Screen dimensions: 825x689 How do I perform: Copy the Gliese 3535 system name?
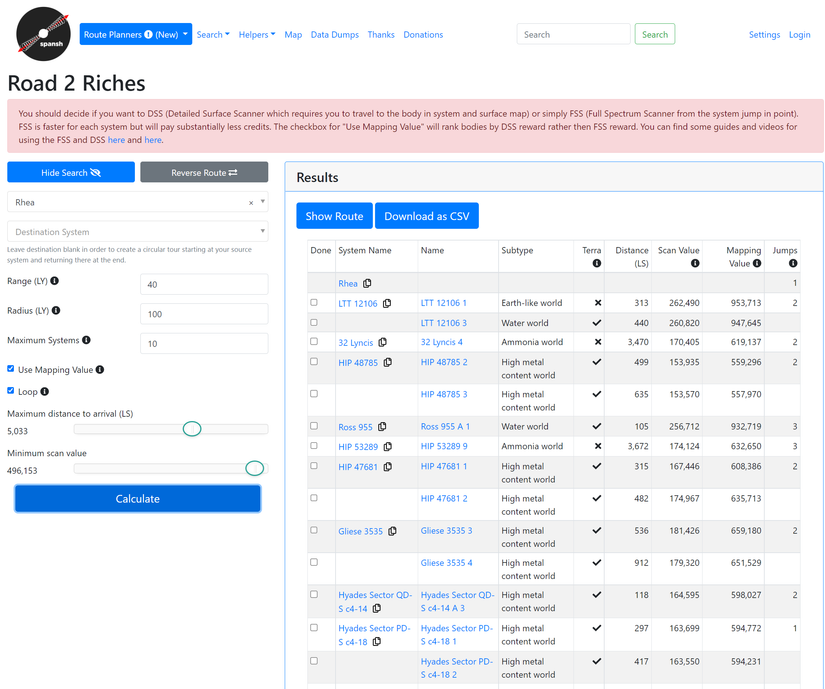point(392,532)
